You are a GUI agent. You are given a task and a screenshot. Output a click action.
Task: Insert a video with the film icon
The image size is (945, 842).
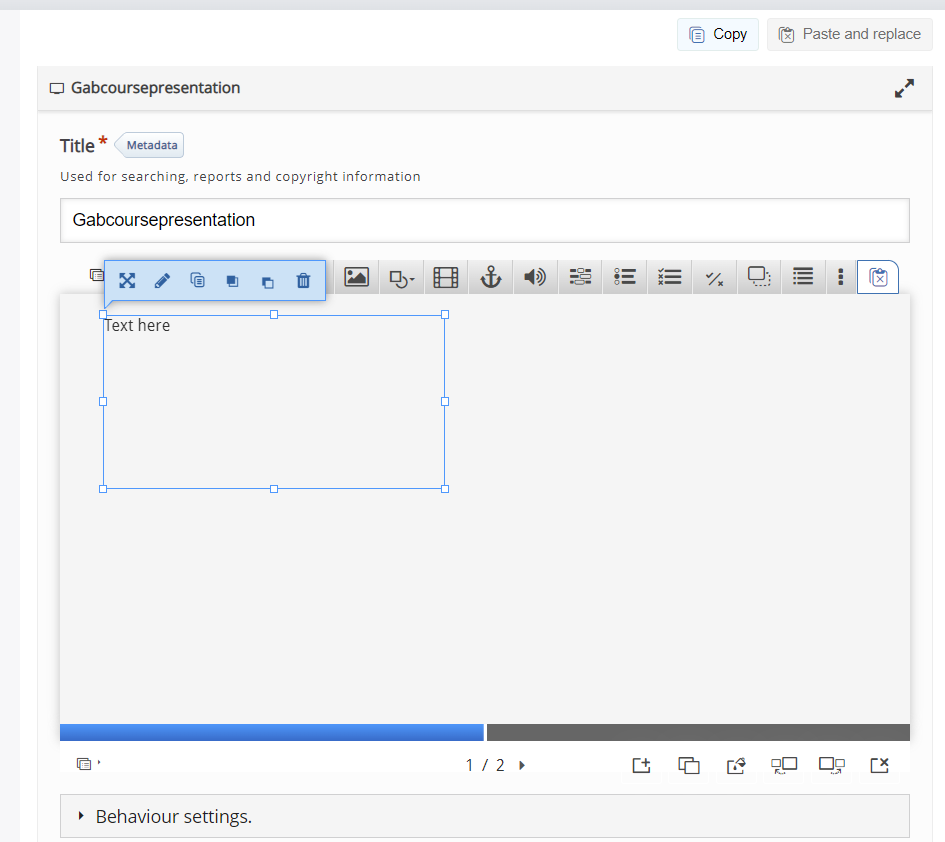pyautogui.click(x=446, y=277)
